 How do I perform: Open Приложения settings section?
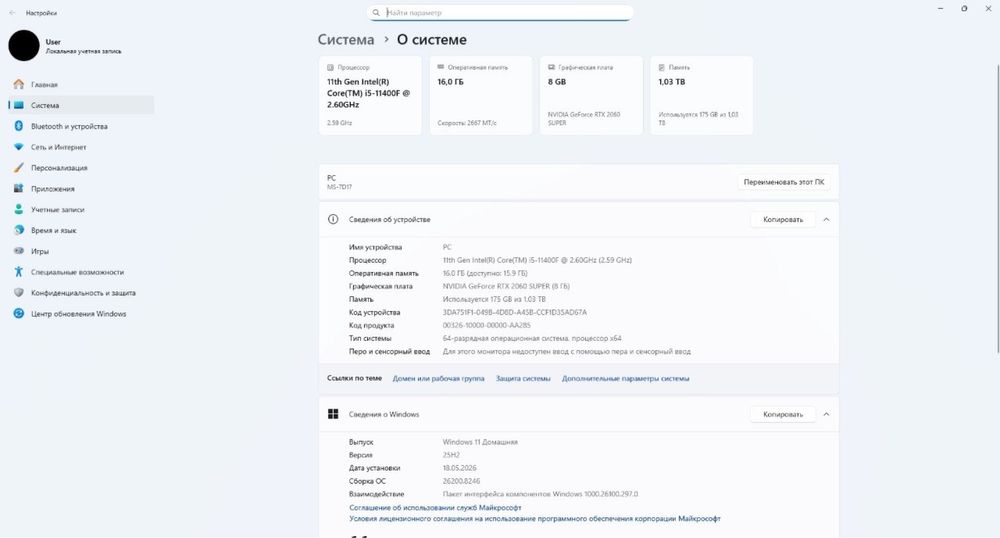(81, 189)
